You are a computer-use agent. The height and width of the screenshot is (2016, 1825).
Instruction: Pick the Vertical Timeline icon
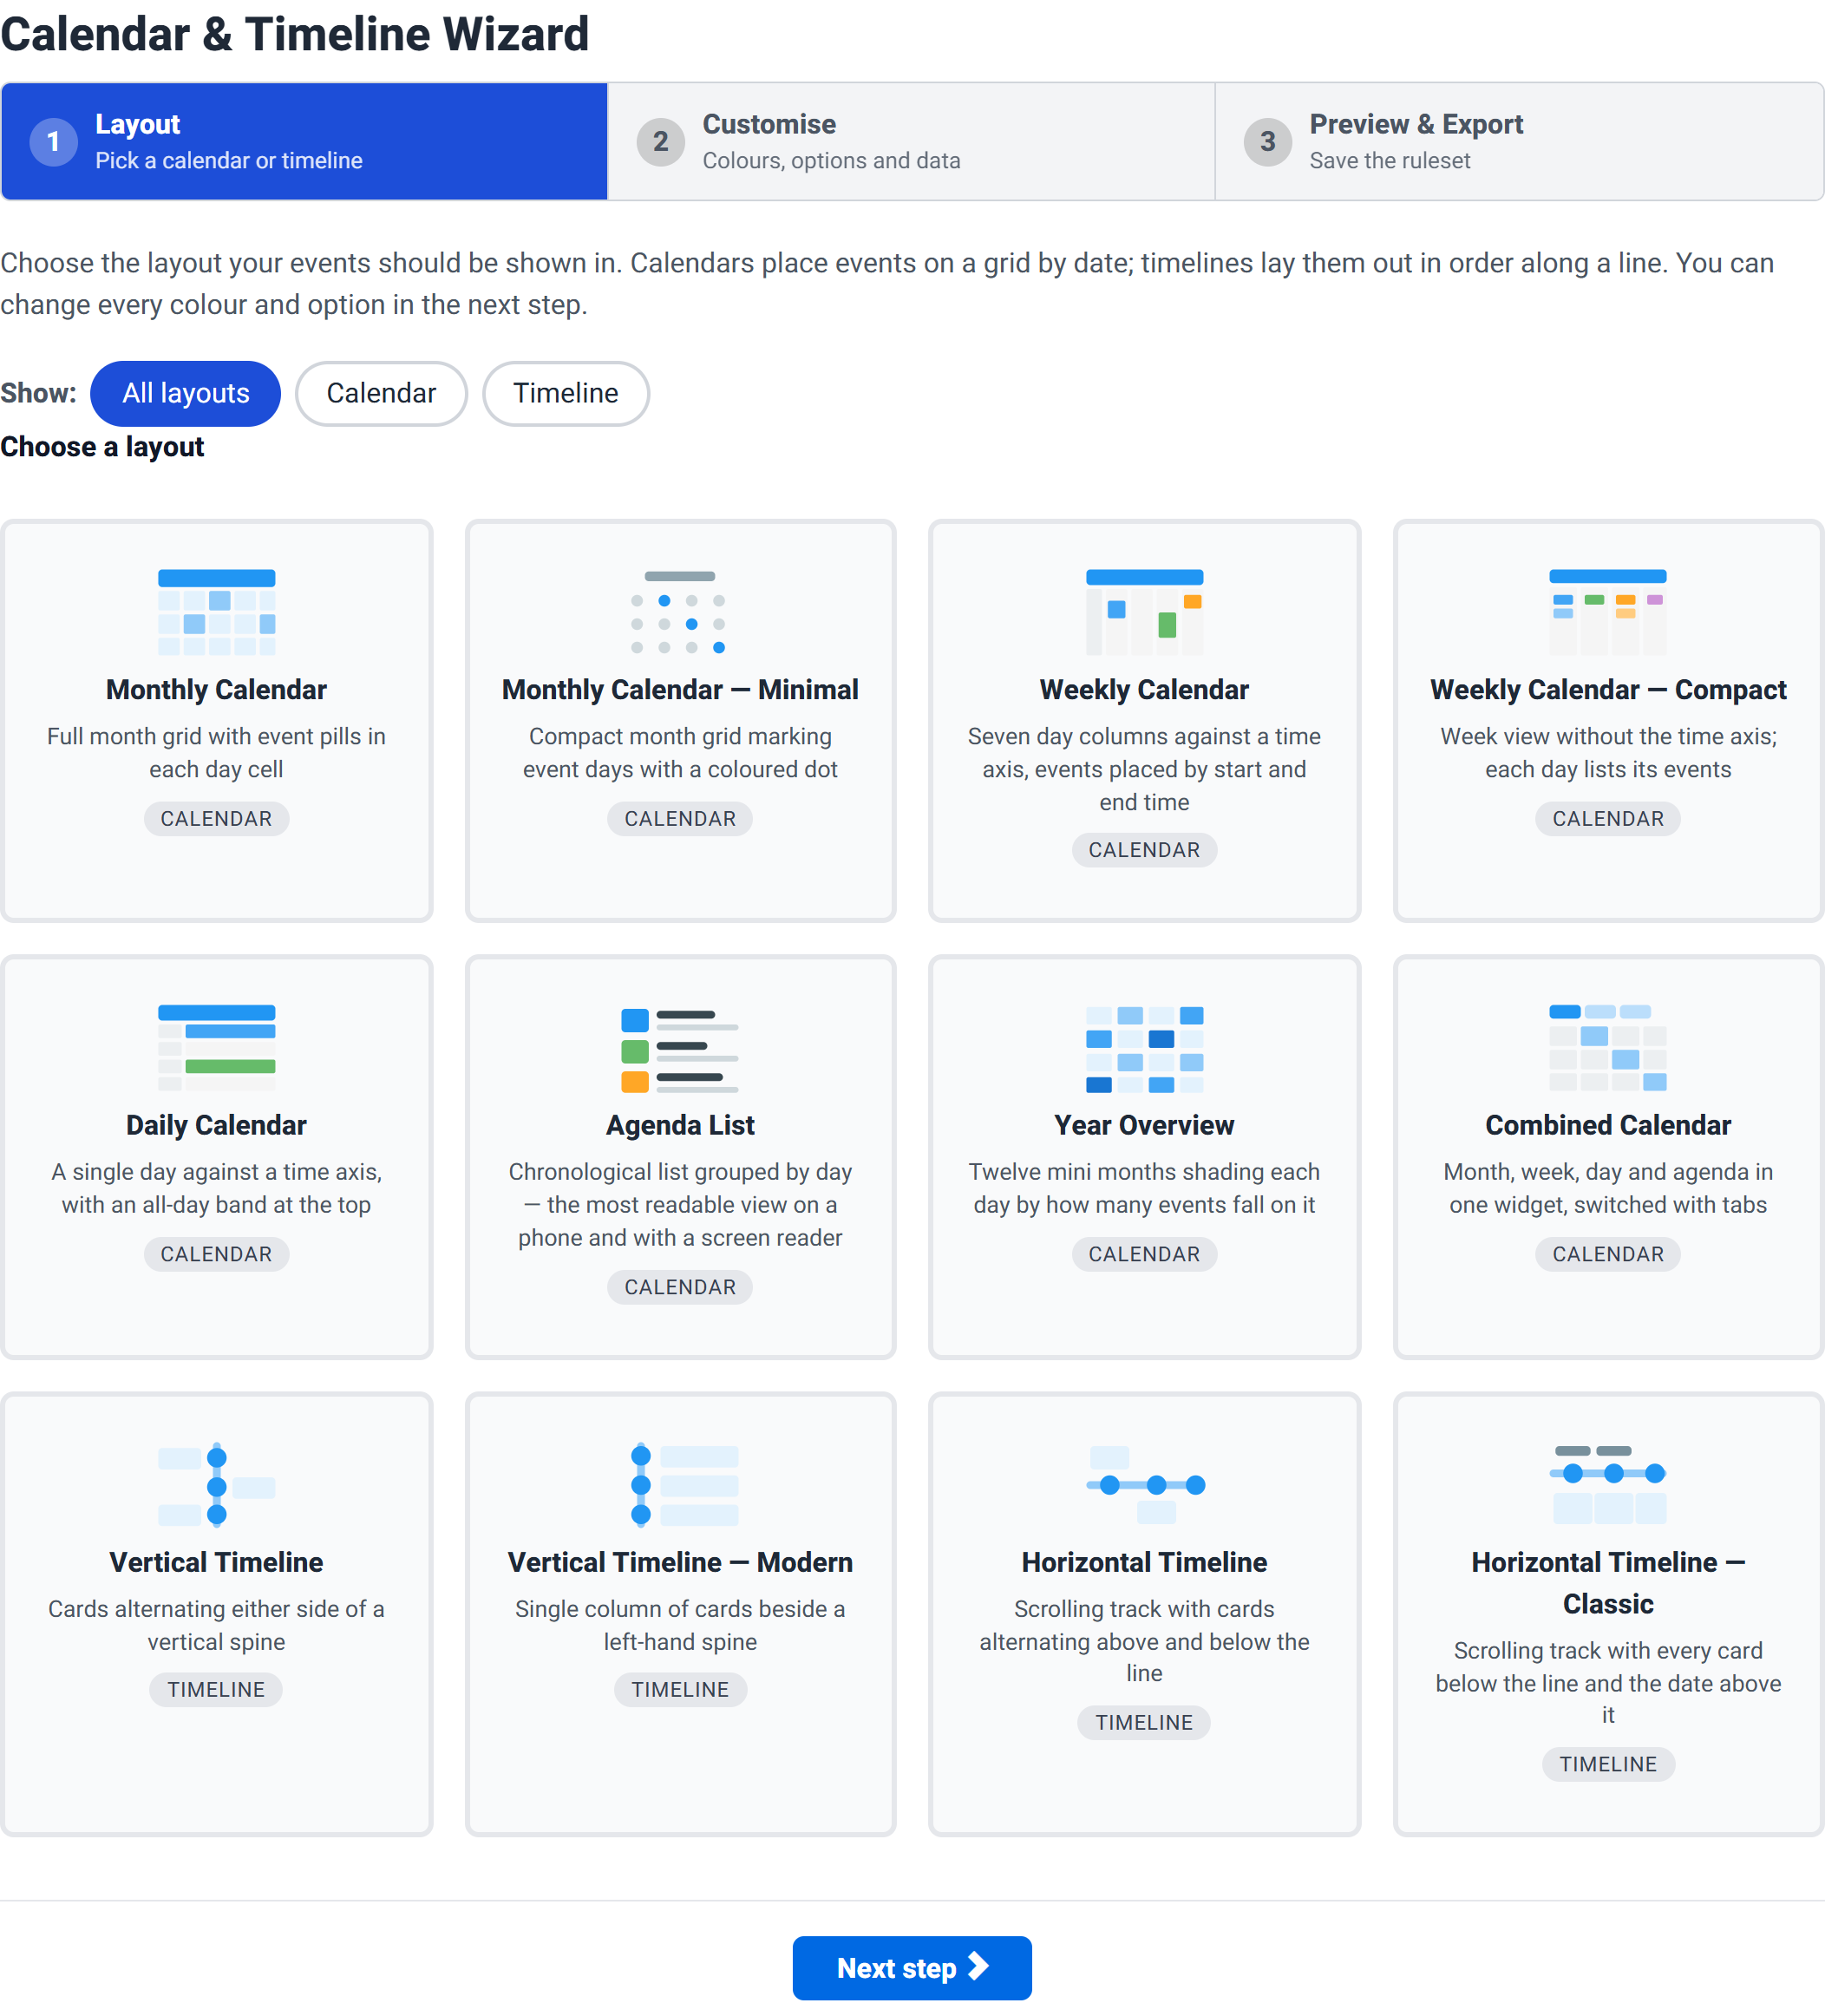216,1485
